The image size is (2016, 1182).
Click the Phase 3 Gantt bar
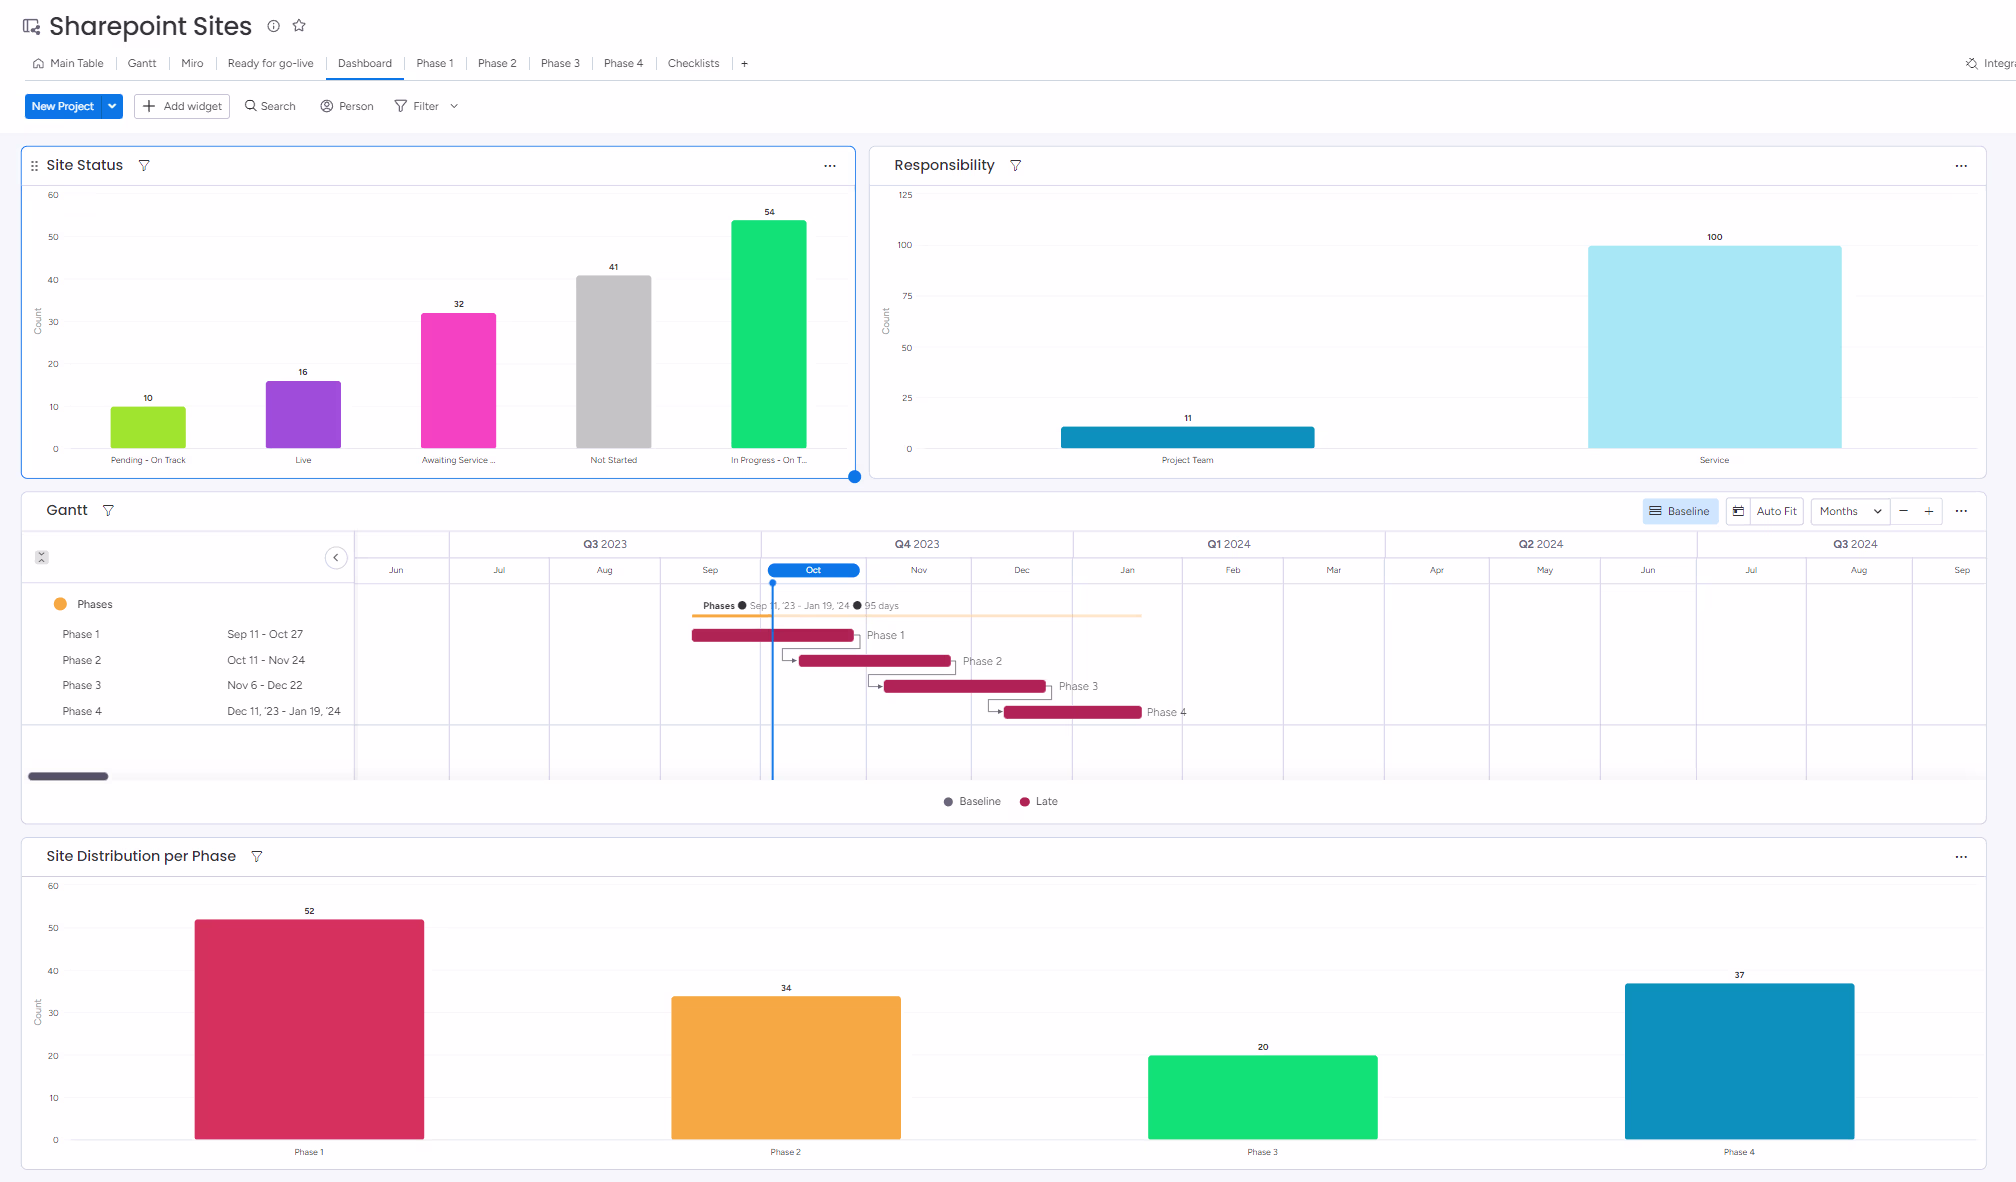(964, 686)
